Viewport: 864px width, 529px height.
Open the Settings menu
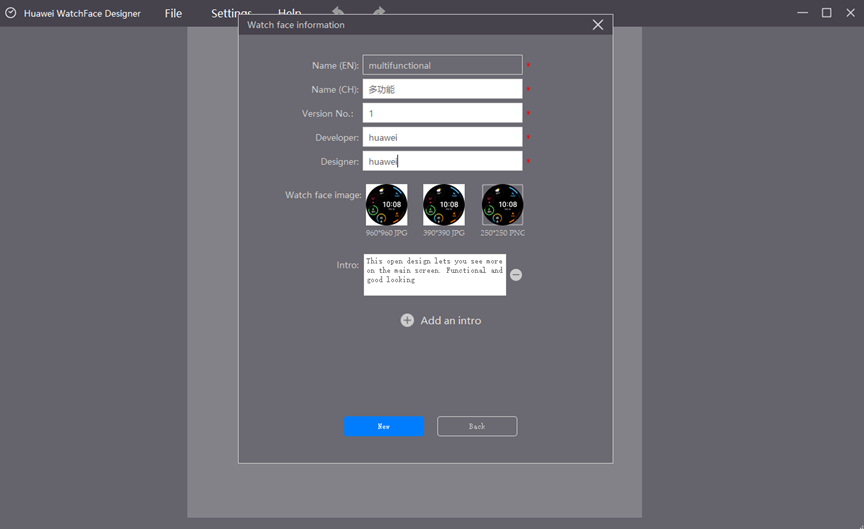[231, 12]
